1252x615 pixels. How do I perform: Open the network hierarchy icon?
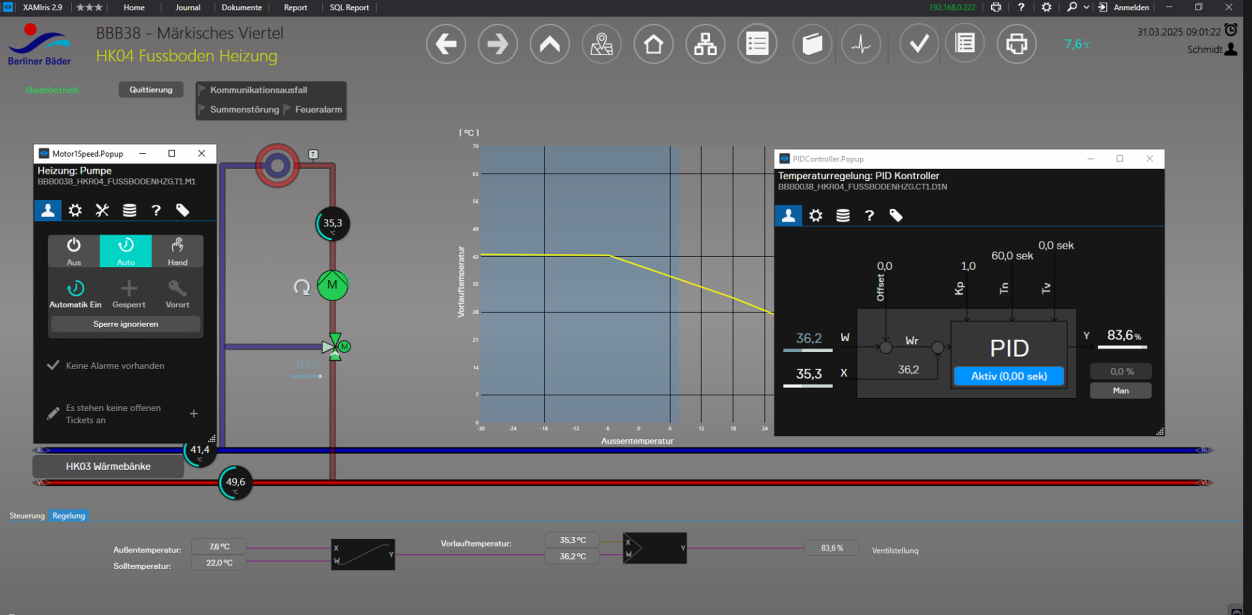click(x=705, y=44)
